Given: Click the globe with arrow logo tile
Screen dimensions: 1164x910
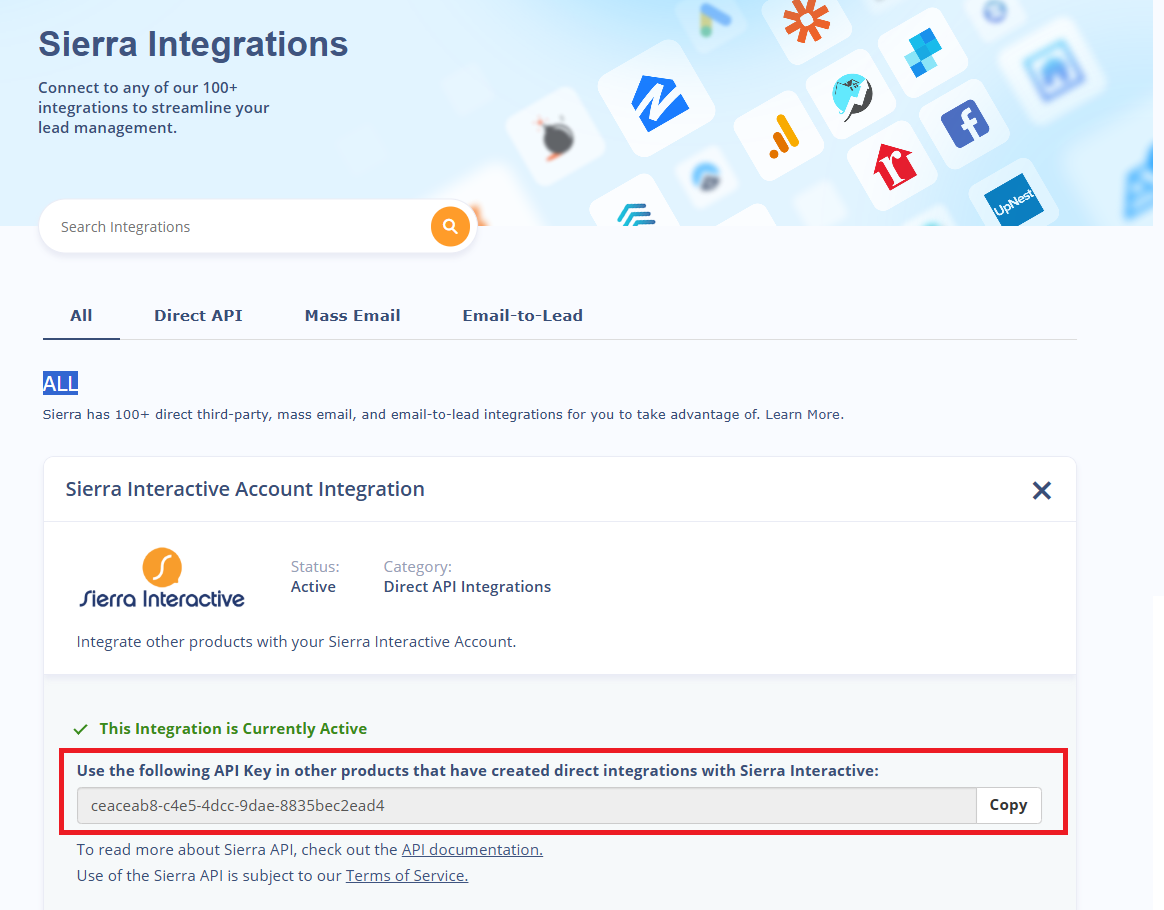Looking at the screenshot, I should (x=852, y=96).
